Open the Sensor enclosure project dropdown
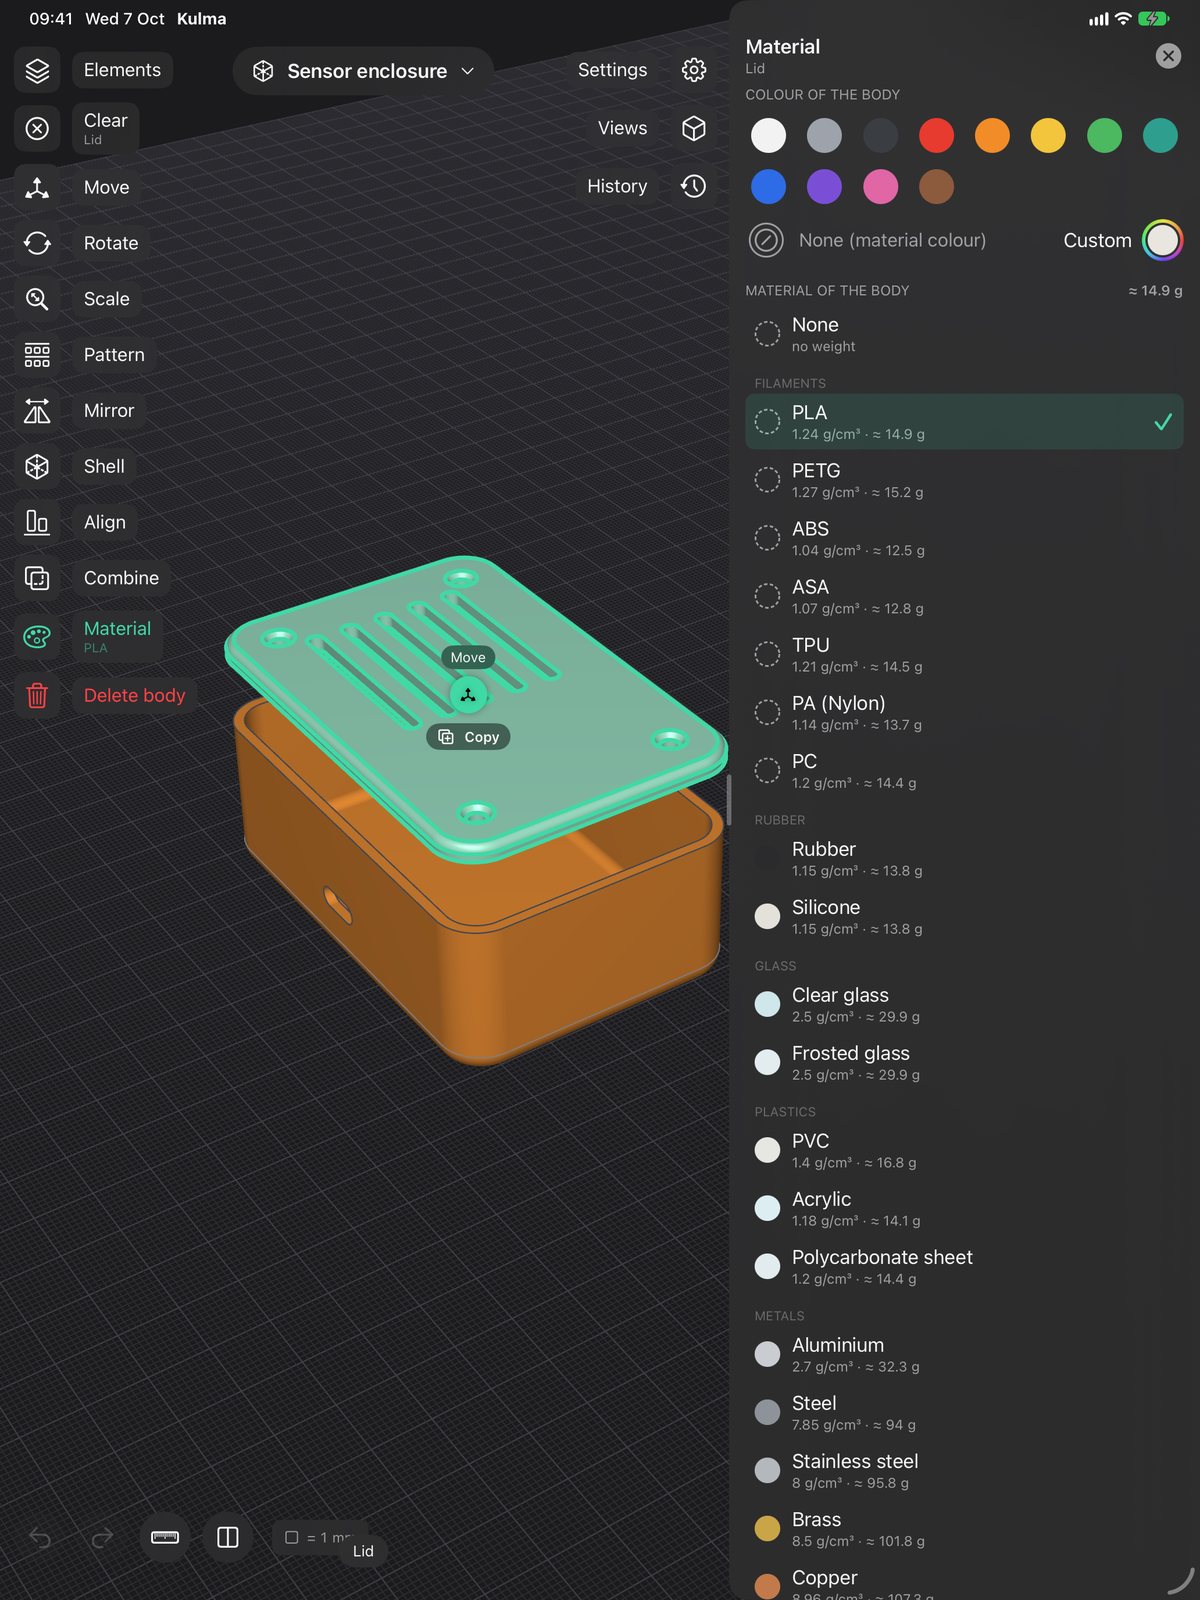1200x1600 pixels. point(363,71)
